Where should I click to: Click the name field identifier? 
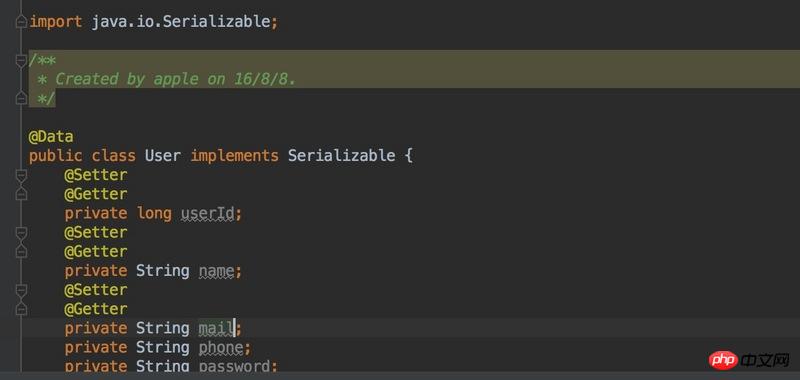click(216, 271)
